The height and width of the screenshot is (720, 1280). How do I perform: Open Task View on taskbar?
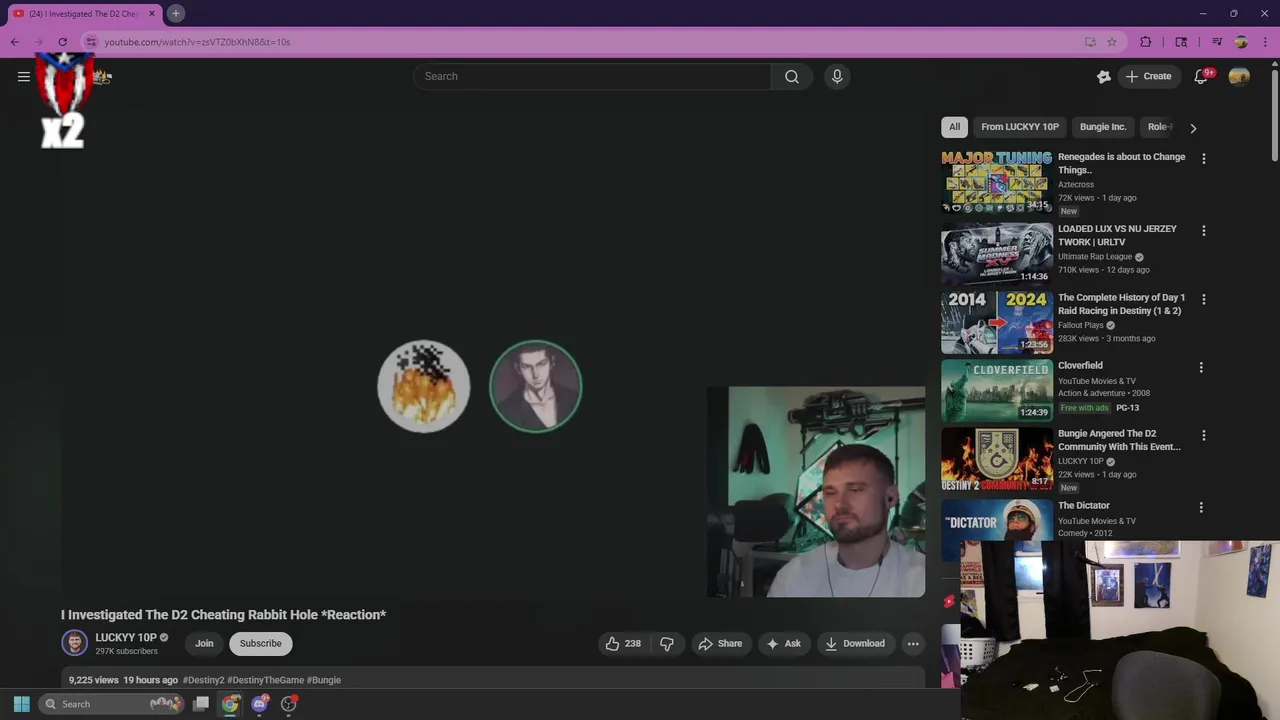tap(201, 704)
